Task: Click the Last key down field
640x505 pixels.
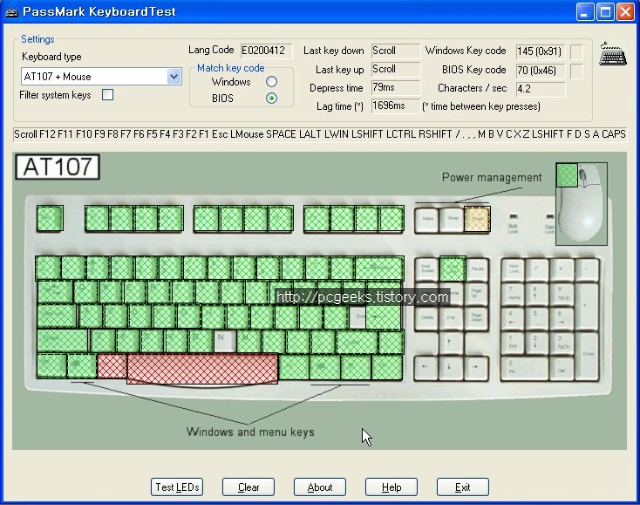Action: click(396, 51)
